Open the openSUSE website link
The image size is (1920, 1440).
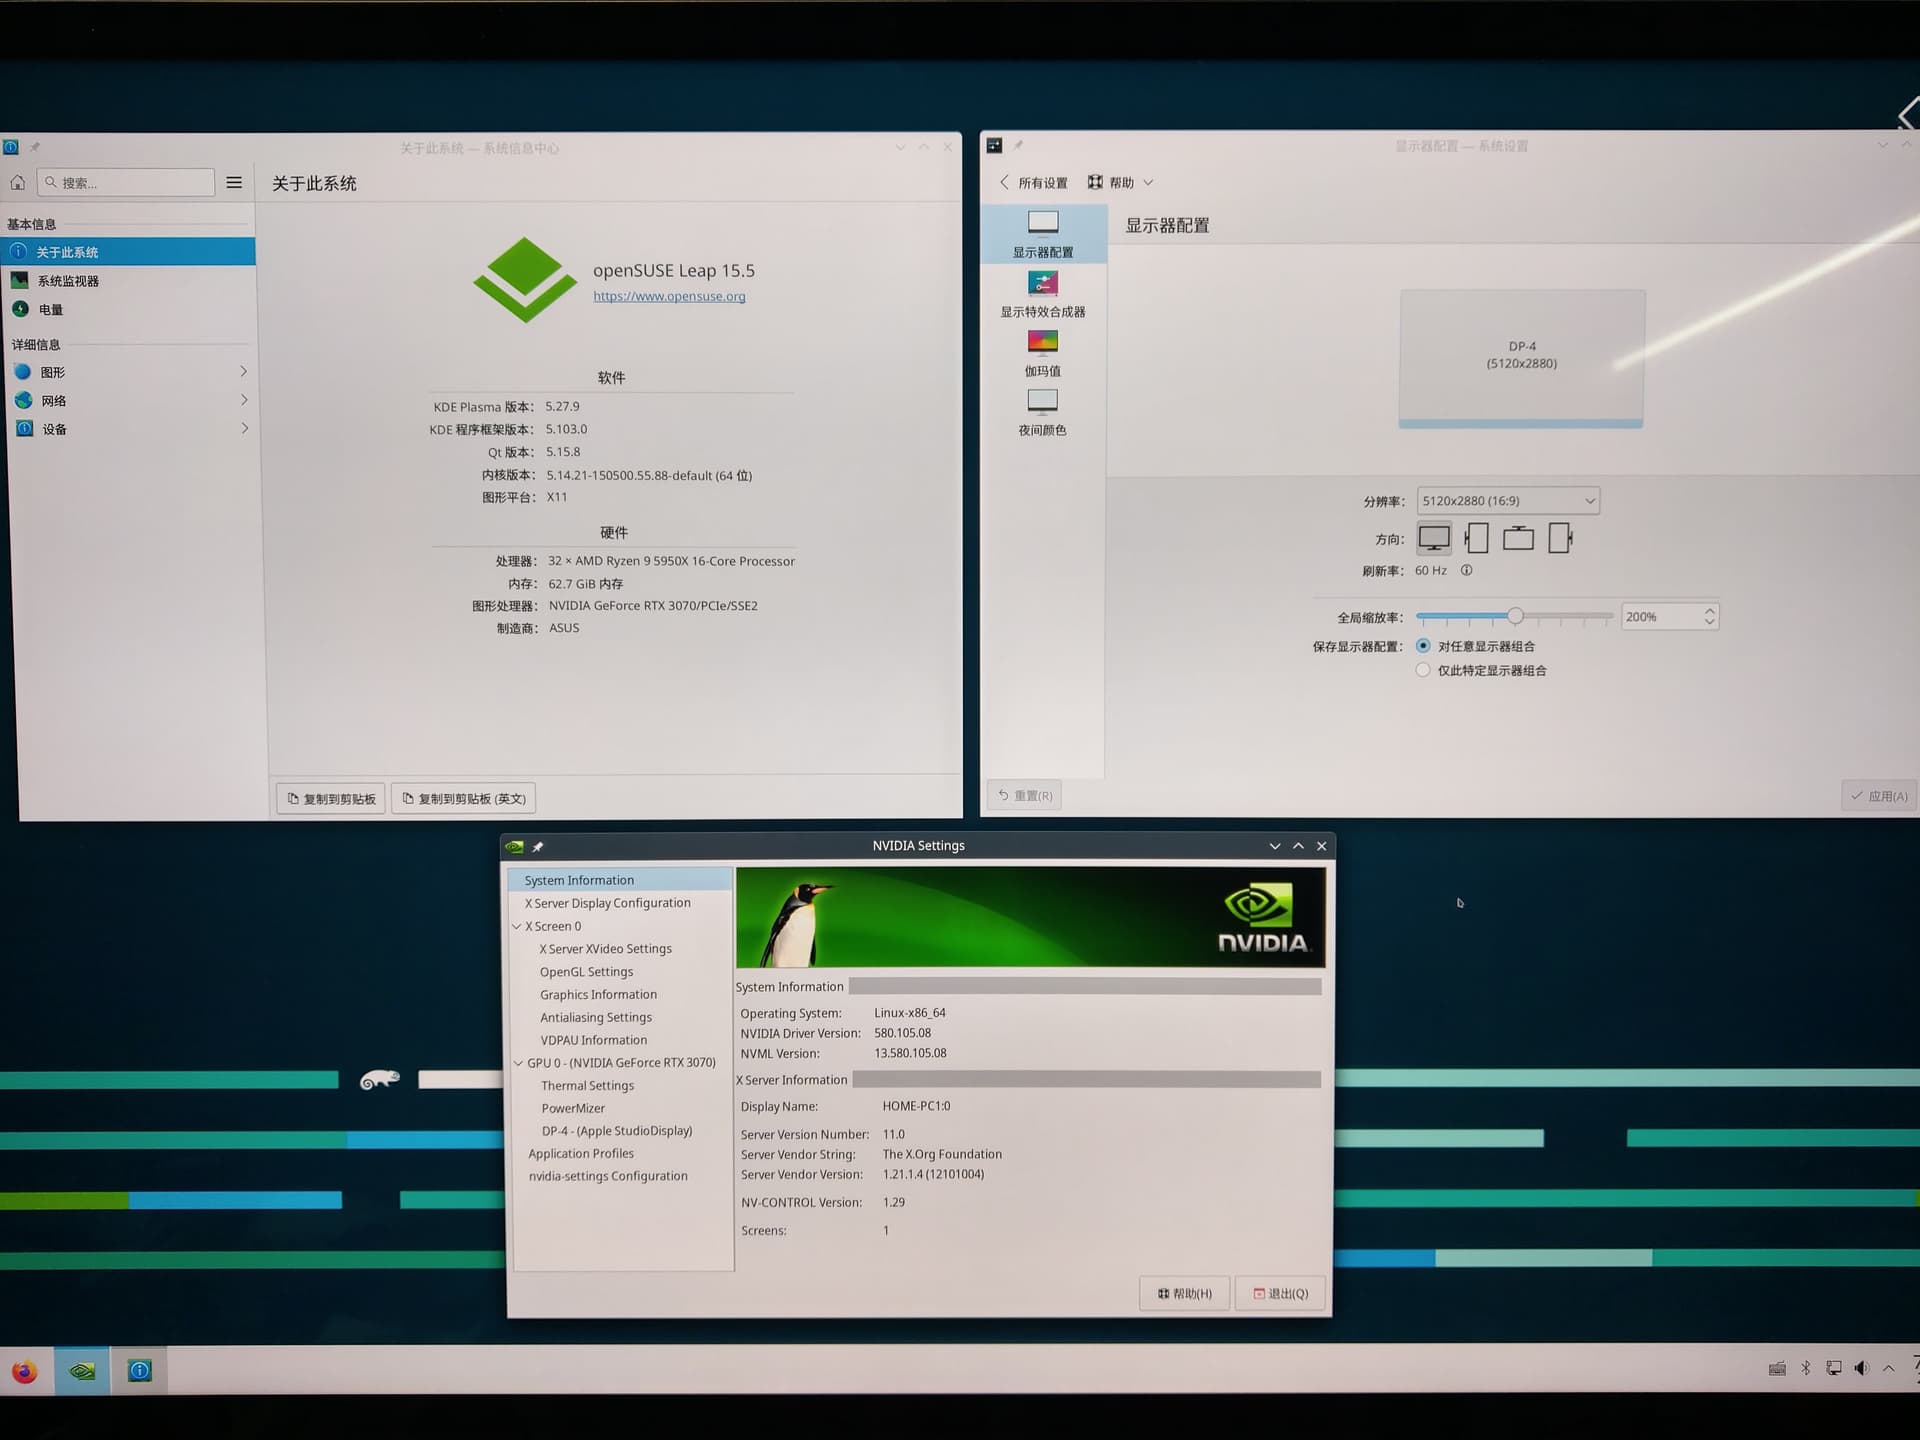[x=669, y=296]
